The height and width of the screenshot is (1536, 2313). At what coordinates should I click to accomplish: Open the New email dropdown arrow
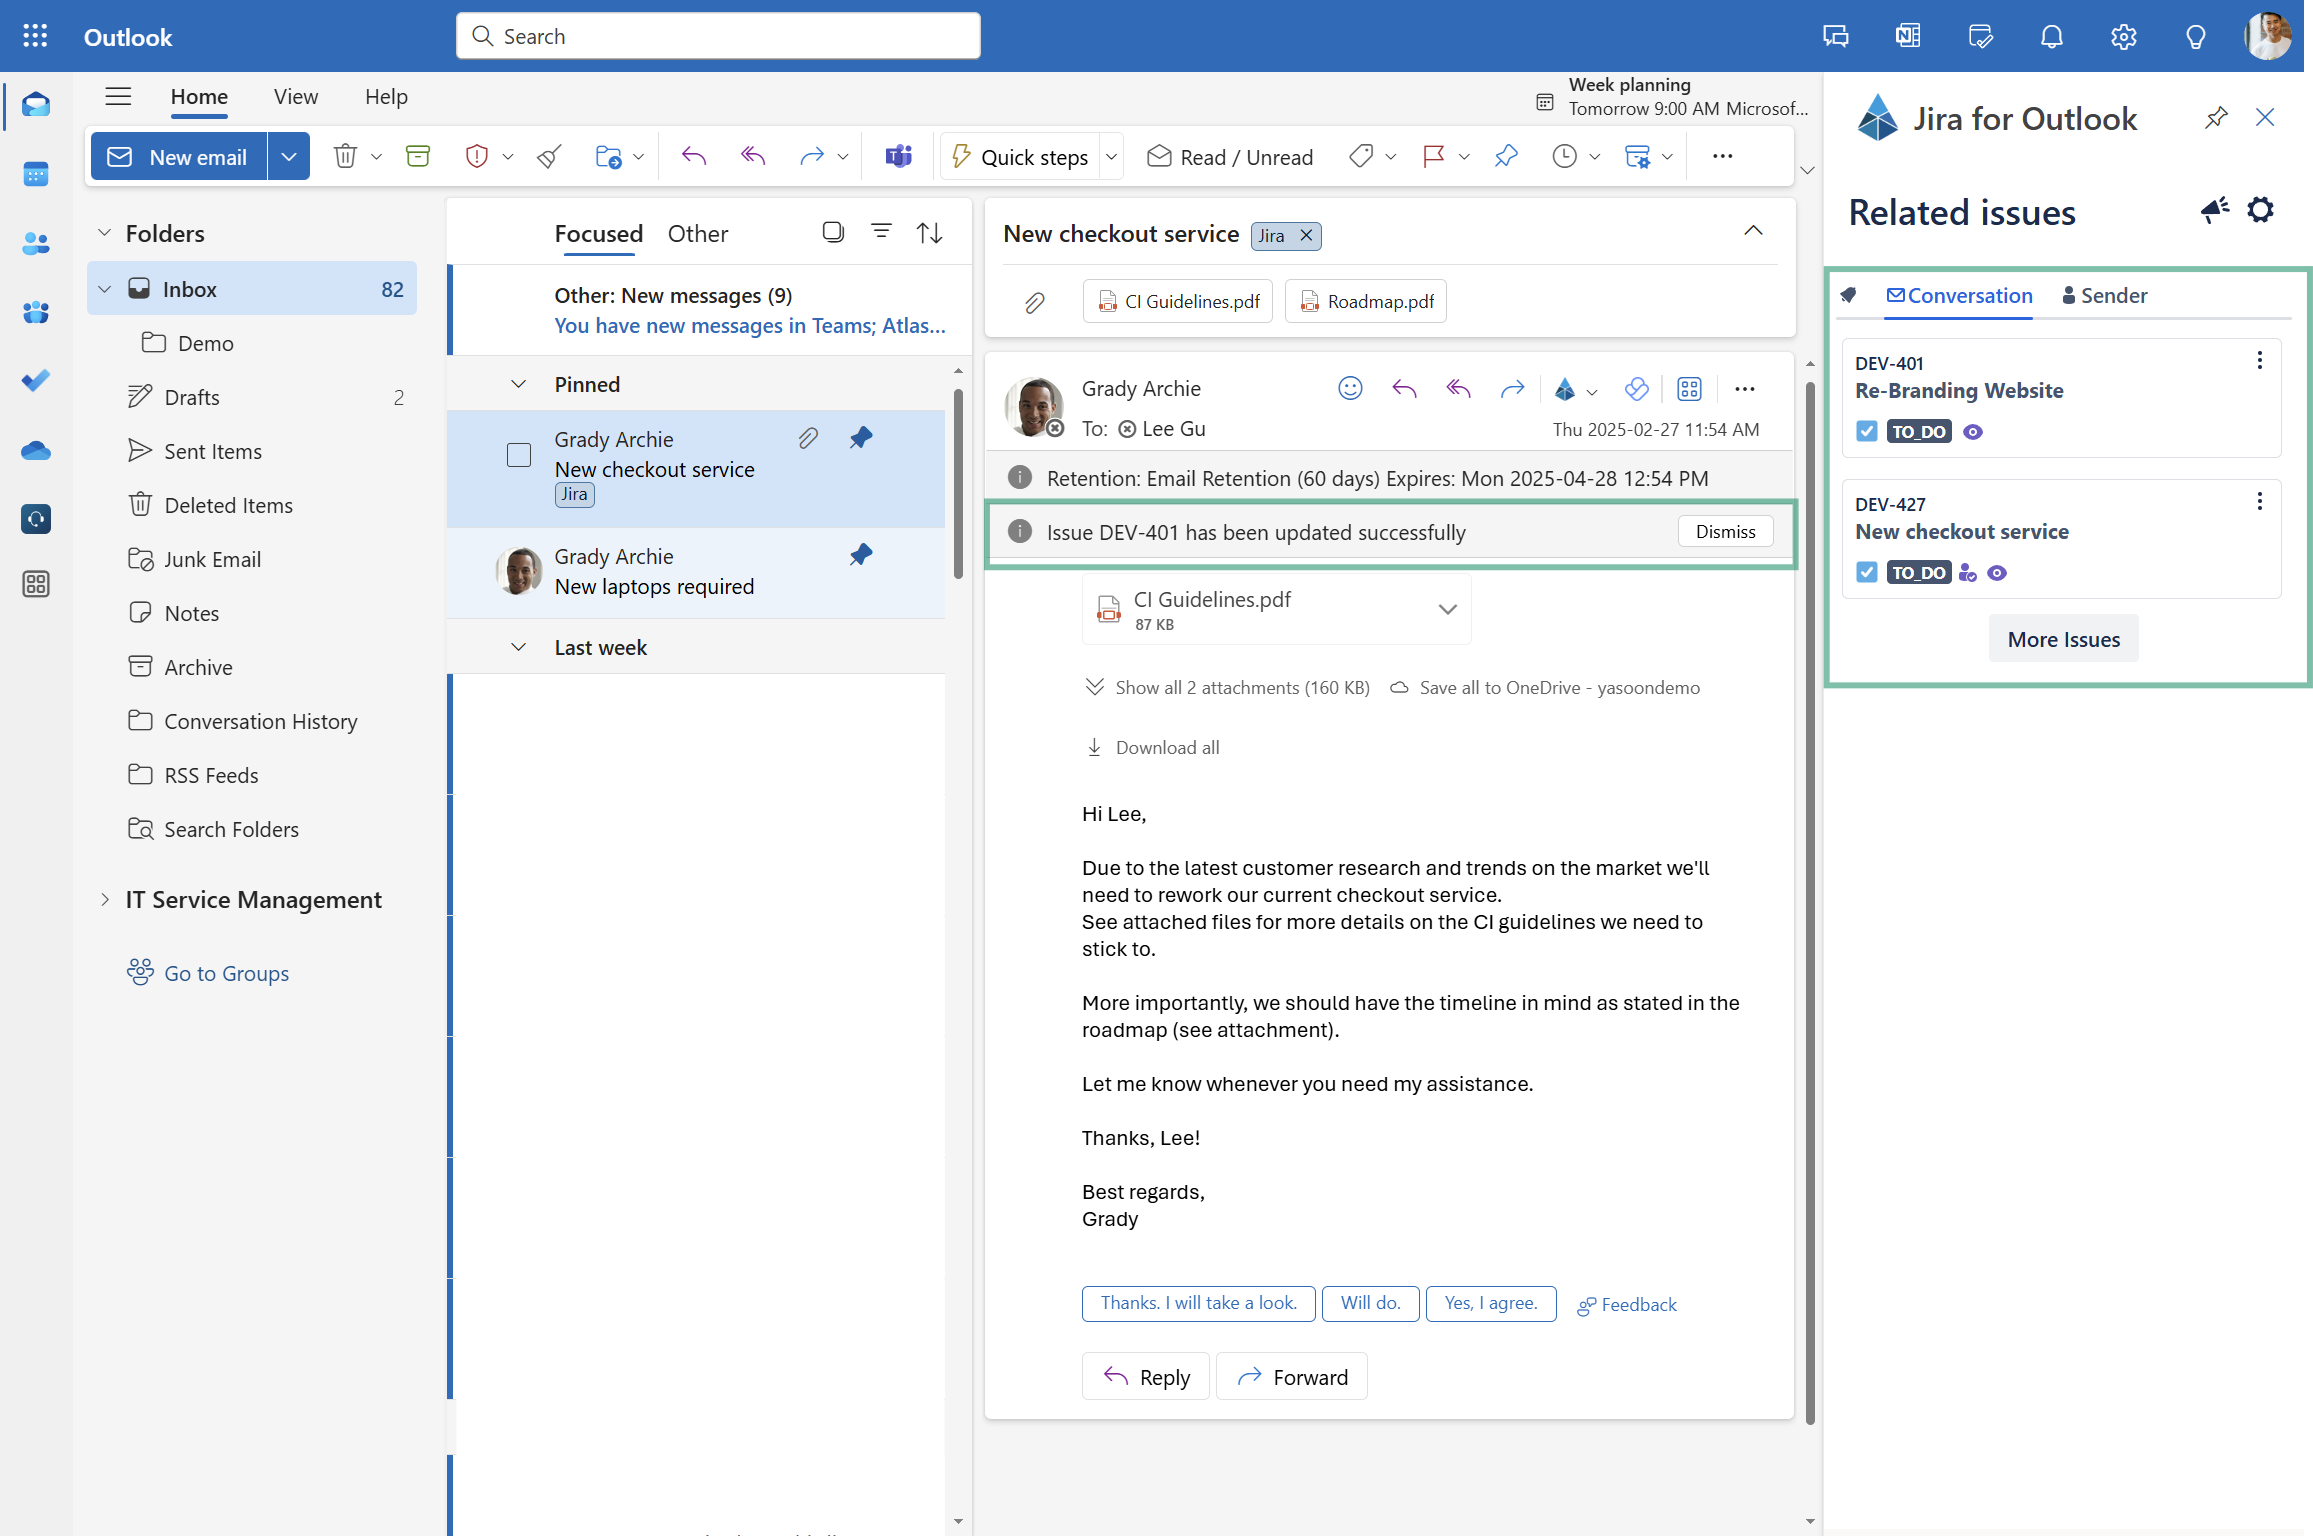289,156
